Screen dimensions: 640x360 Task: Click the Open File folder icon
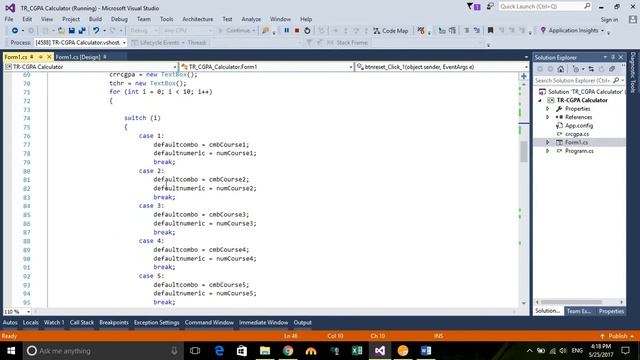coord(61,31)
